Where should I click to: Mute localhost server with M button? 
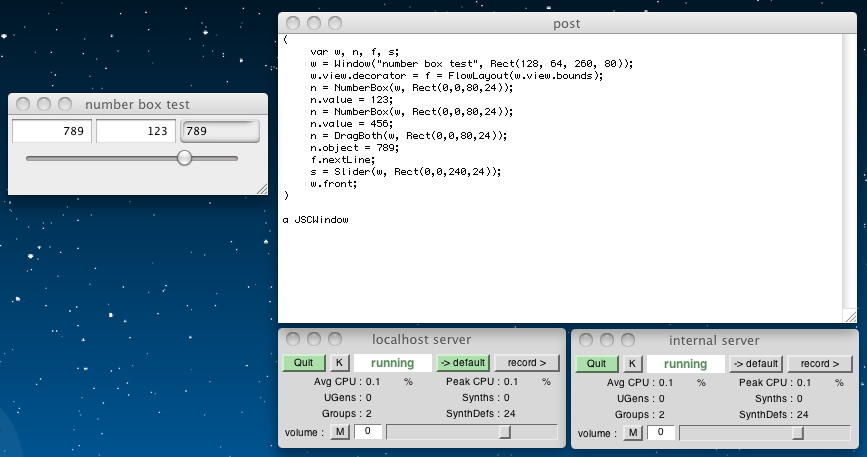pos(340,432)
